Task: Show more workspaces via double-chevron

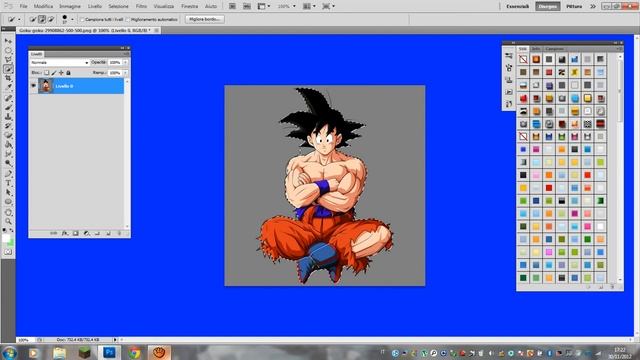Action: coord(593,6)
